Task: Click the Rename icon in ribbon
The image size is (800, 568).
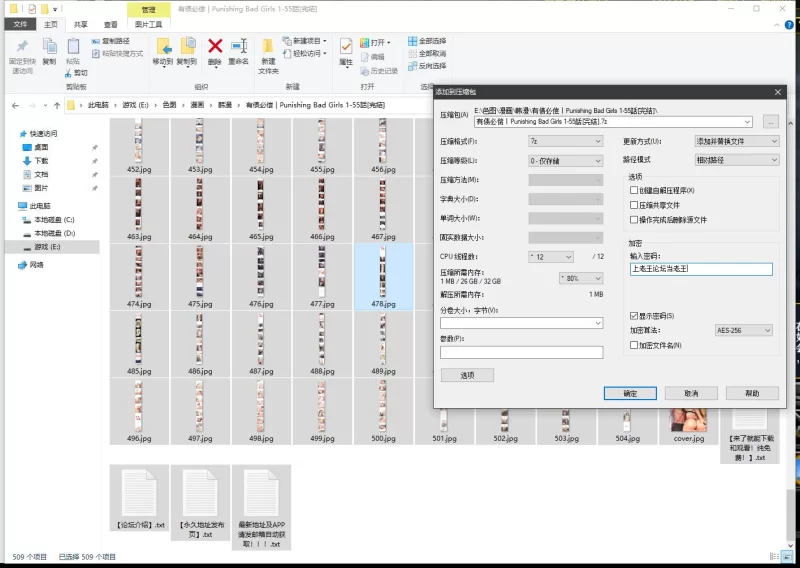Action: (x=238, y=48)
